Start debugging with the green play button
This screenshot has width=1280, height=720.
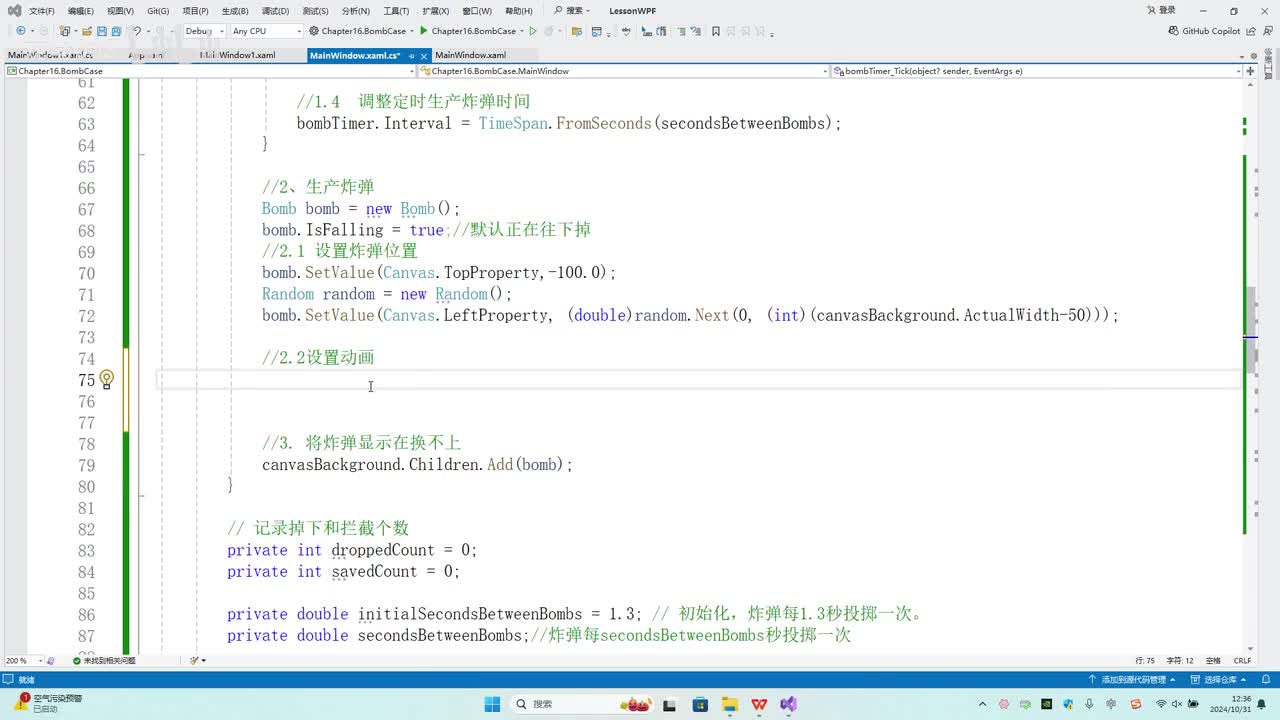[x=424, y=31]
